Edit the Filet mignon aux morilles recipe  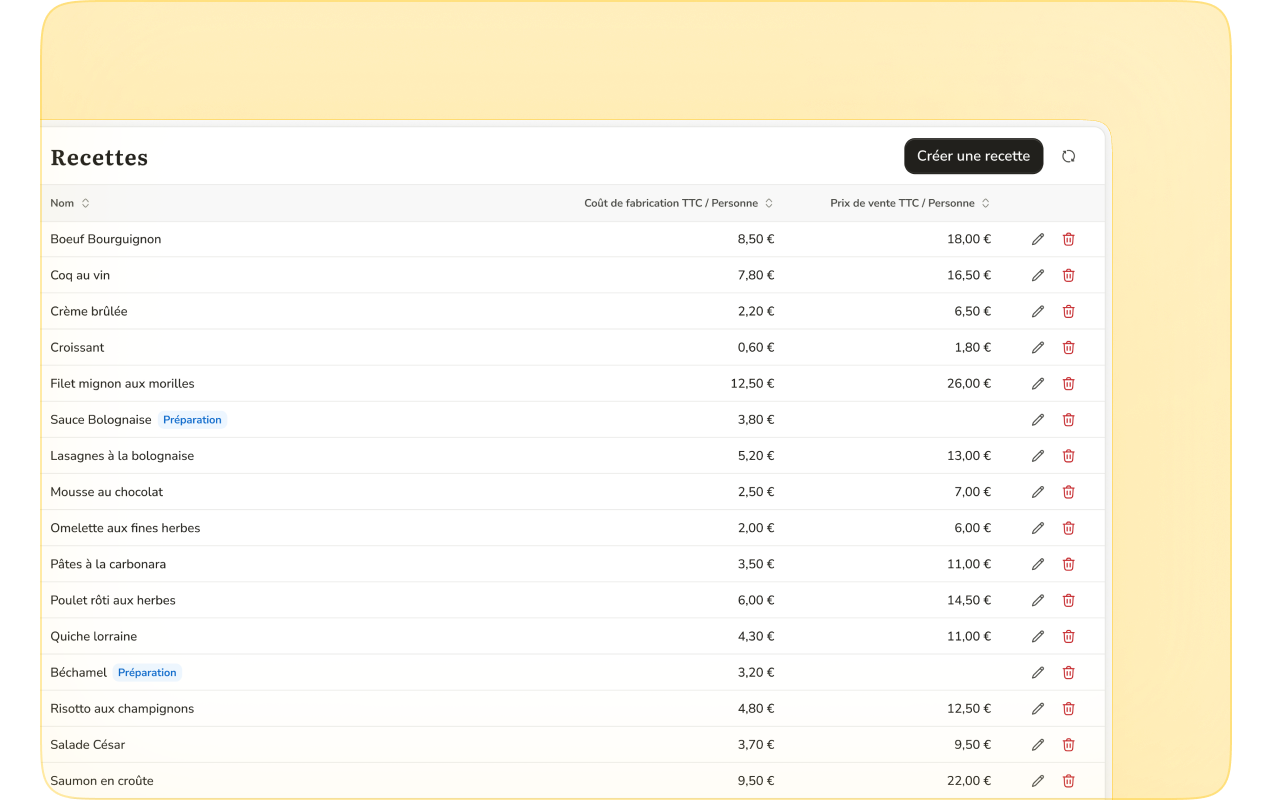click(1038, 383)
